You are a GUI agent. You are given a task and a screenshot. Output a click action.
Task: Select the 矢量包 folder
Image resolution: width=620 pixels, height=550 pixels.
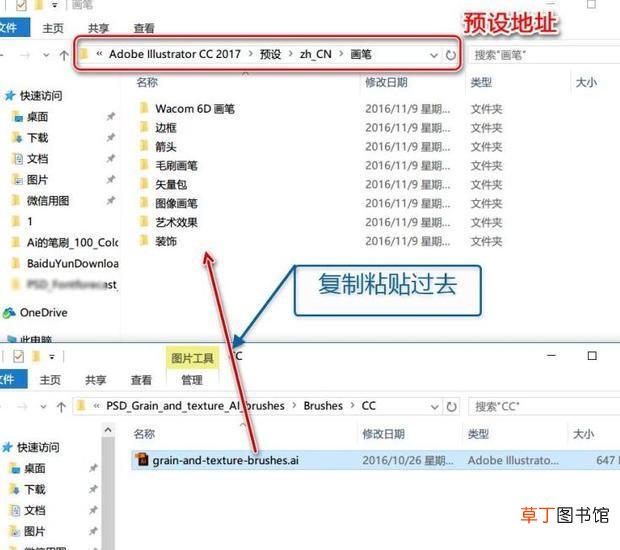click(x=171, y=185)
